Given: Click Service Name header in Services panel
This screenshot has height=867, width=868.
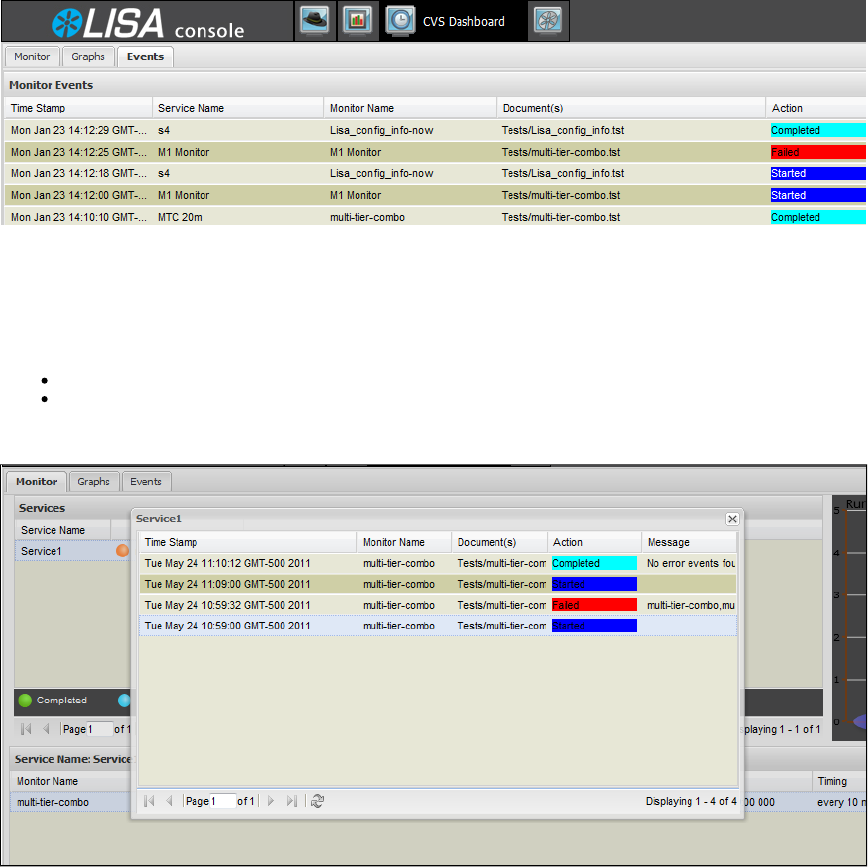Looking at the screenshot, I should pos(63,530).
